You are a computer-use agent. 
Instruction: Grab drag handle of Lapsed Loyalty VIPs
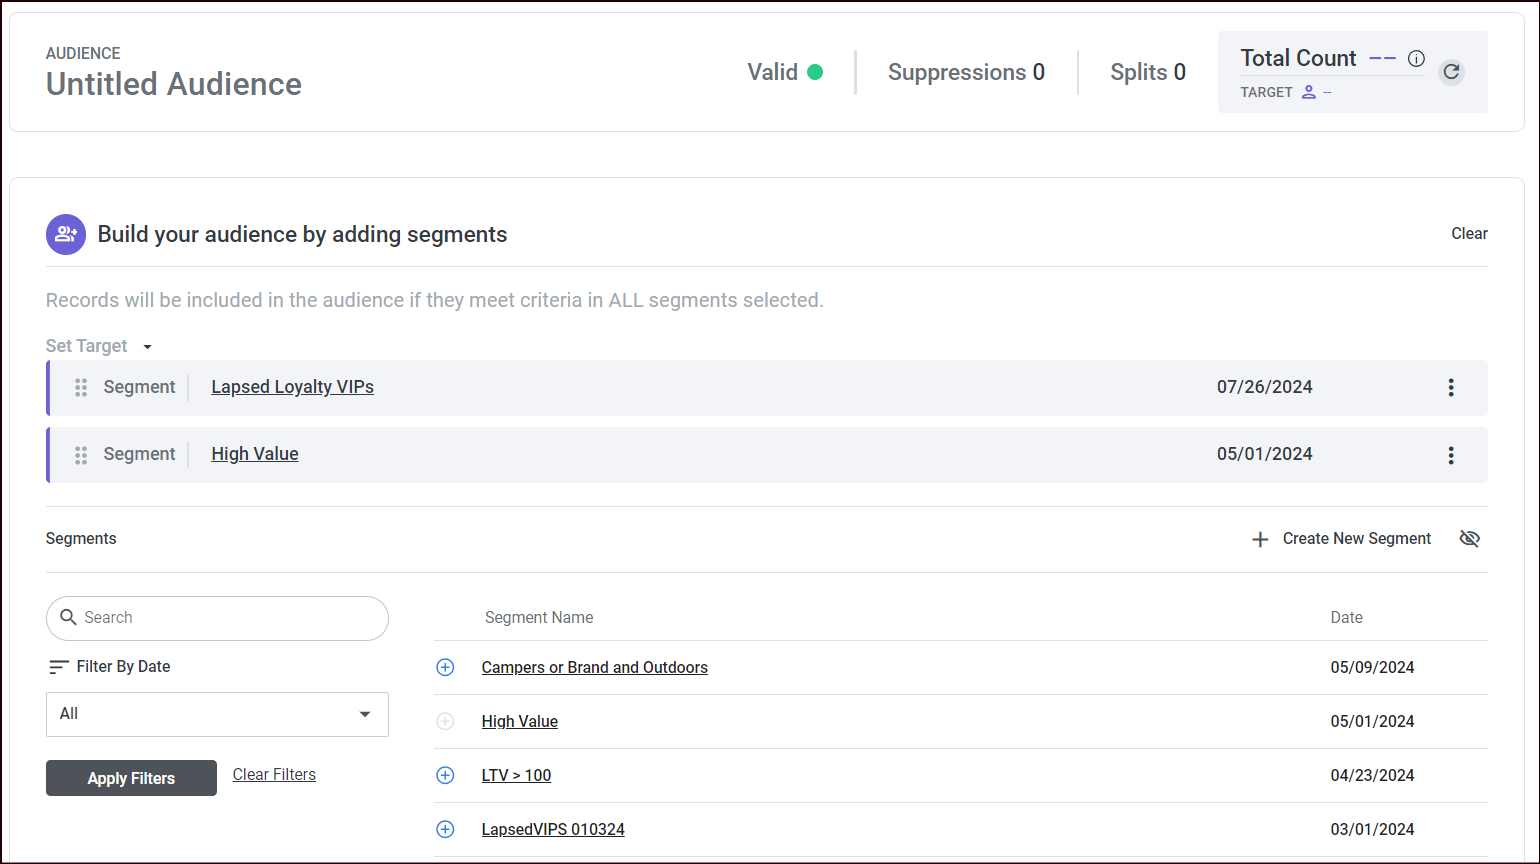click(81, 388)
